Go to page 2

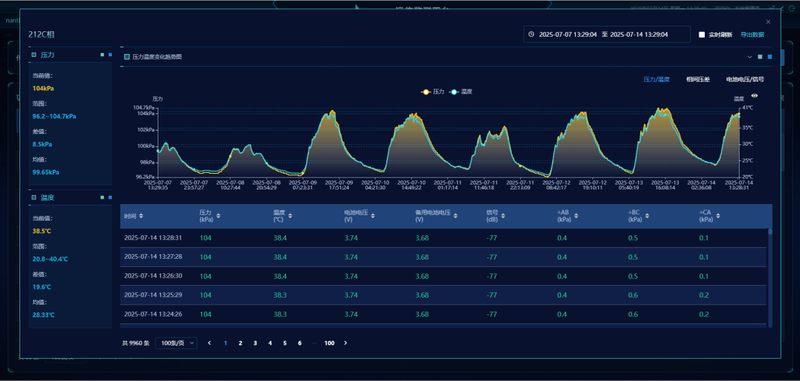pyautogui.click(x=240, y=343)
